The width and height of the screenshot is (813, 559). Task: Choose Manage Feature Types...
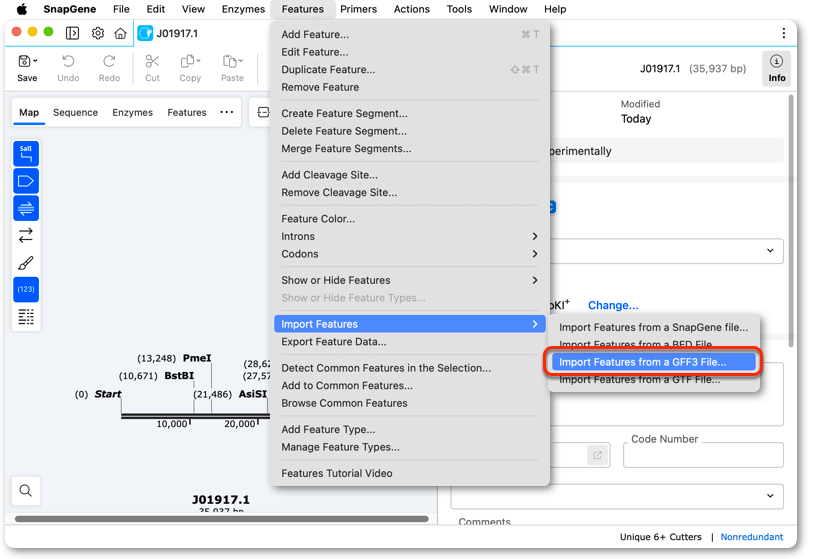(410, 447)
